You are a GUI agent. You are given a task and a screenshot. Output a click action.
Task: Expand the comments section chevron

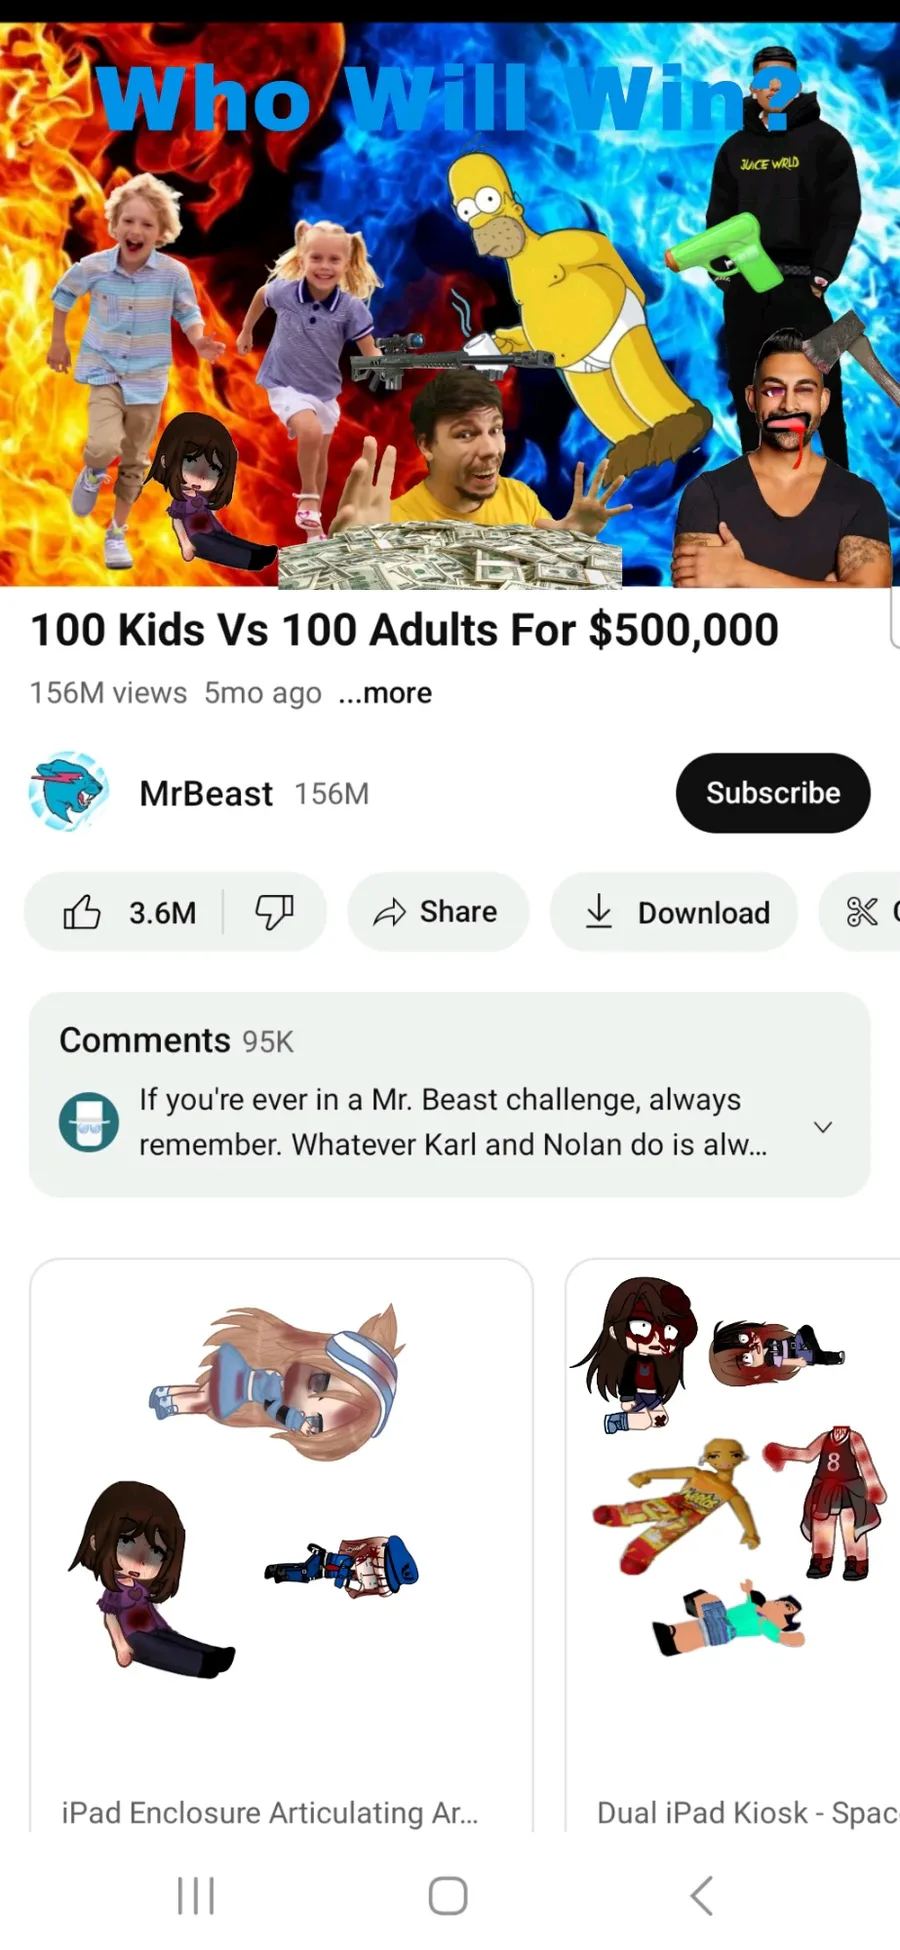[823, 1127]
